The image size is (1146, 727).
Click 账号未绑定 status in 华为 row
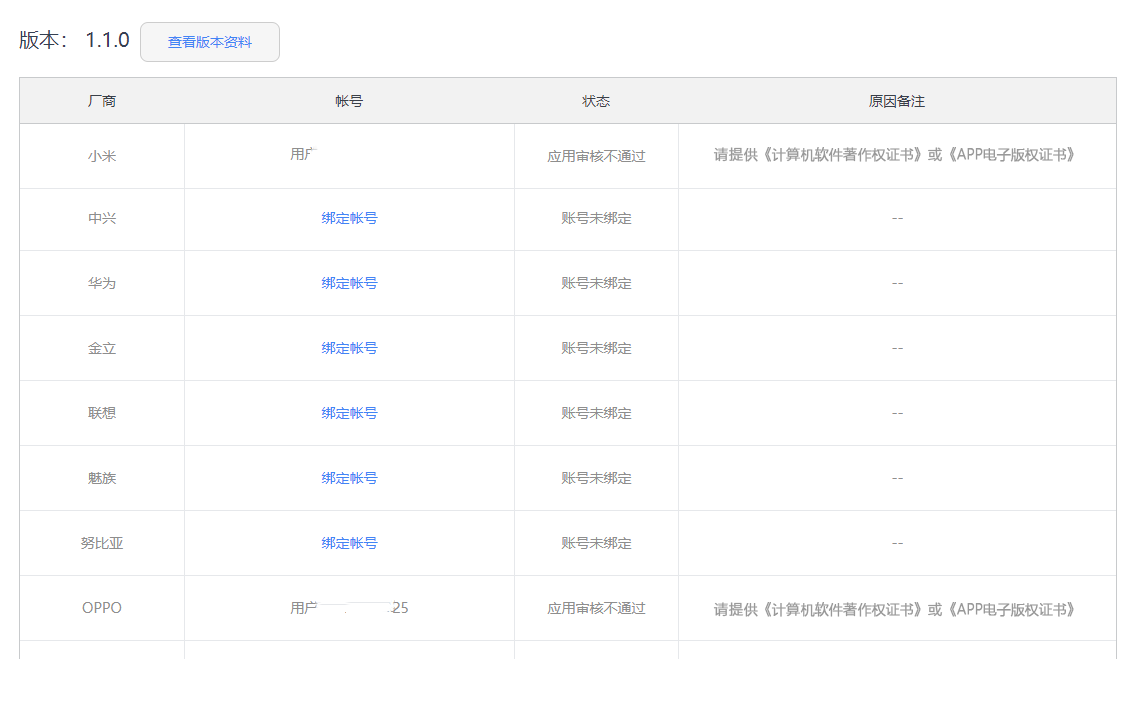[596, 283]
